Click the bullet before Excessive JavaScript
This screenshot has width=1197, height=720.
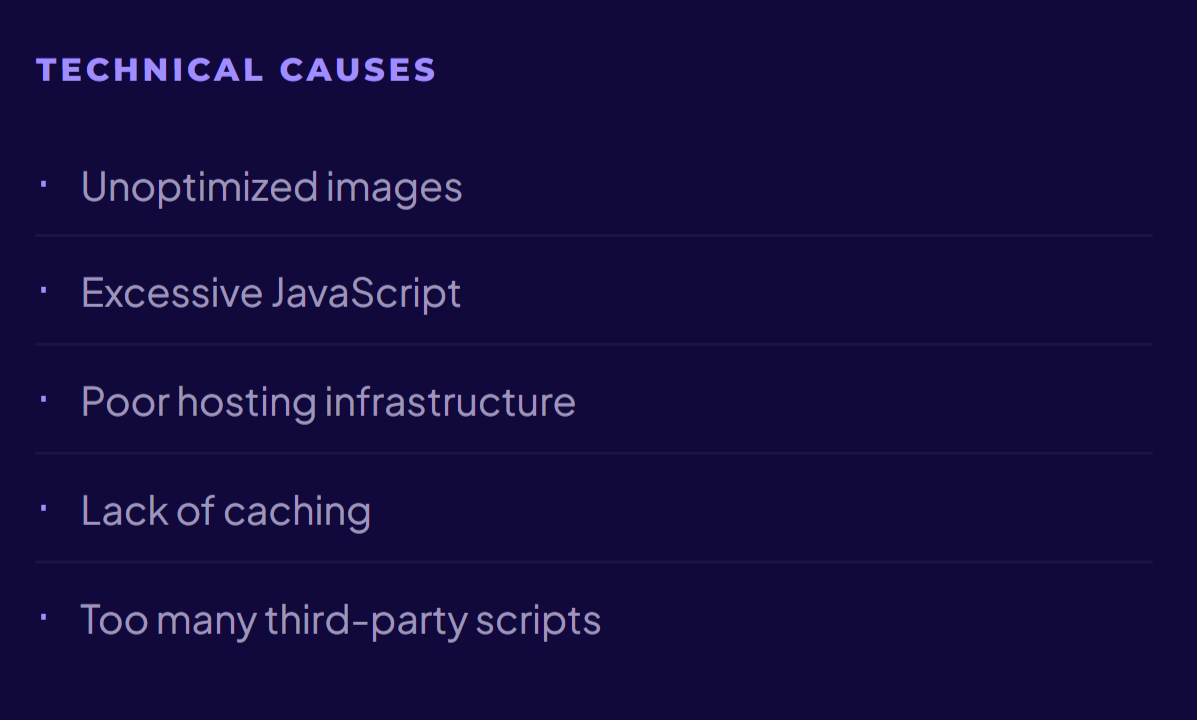pos(44,290)
